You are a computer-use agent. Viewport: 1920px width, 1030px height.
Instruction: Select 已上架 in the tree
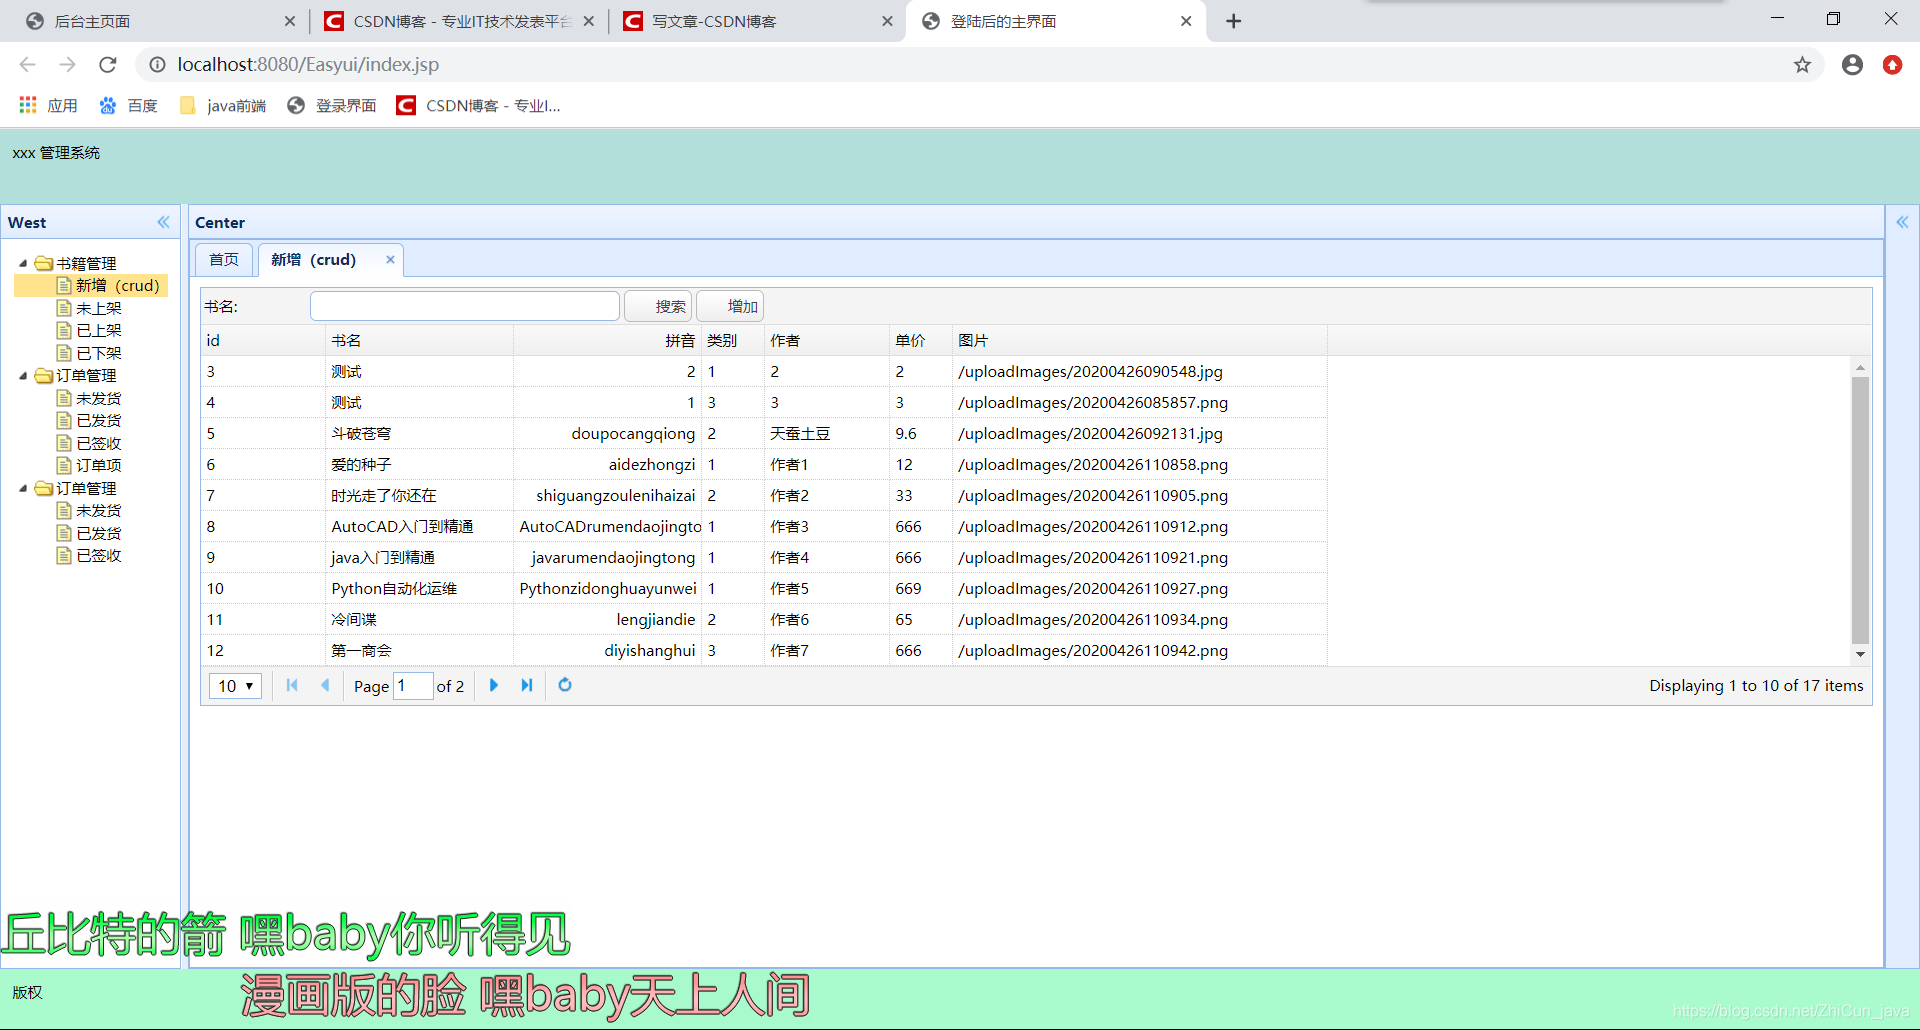click(x=98, y=330)
